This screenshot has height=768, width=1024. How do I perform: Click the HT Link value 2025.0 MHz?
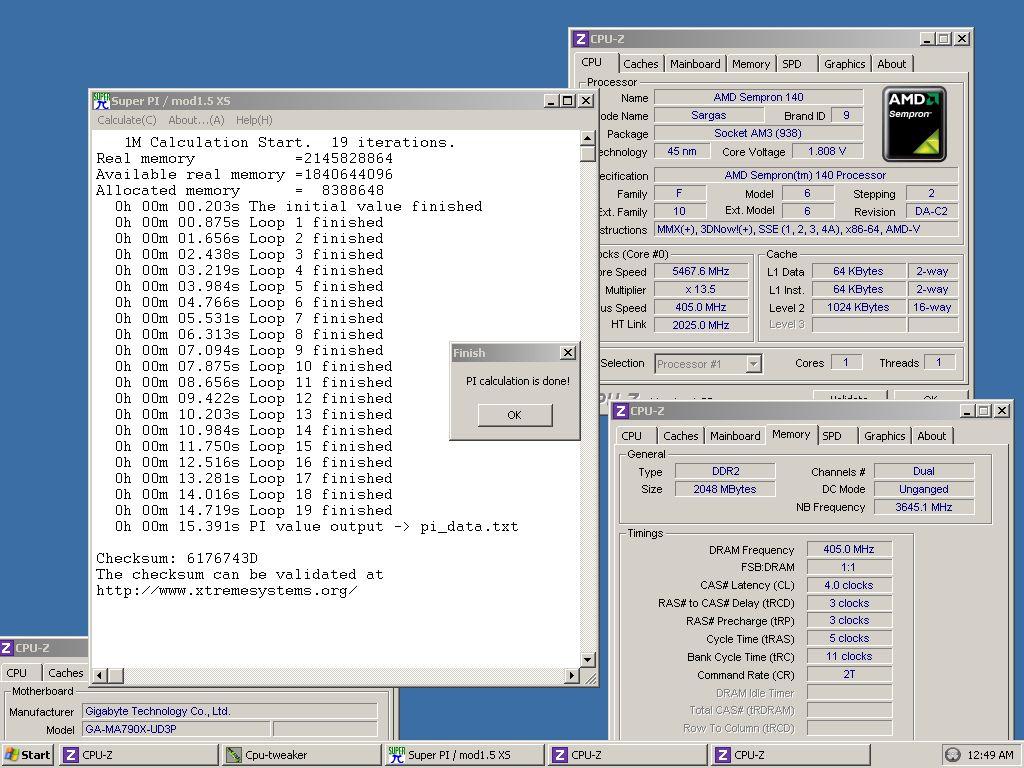(x=701, y=325)
